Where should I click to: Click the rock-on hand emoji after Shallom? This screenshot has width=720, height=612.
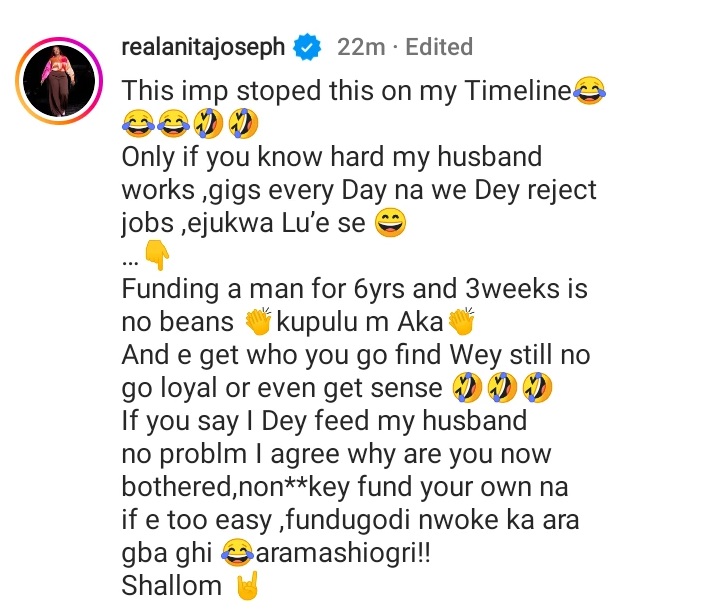247,586
